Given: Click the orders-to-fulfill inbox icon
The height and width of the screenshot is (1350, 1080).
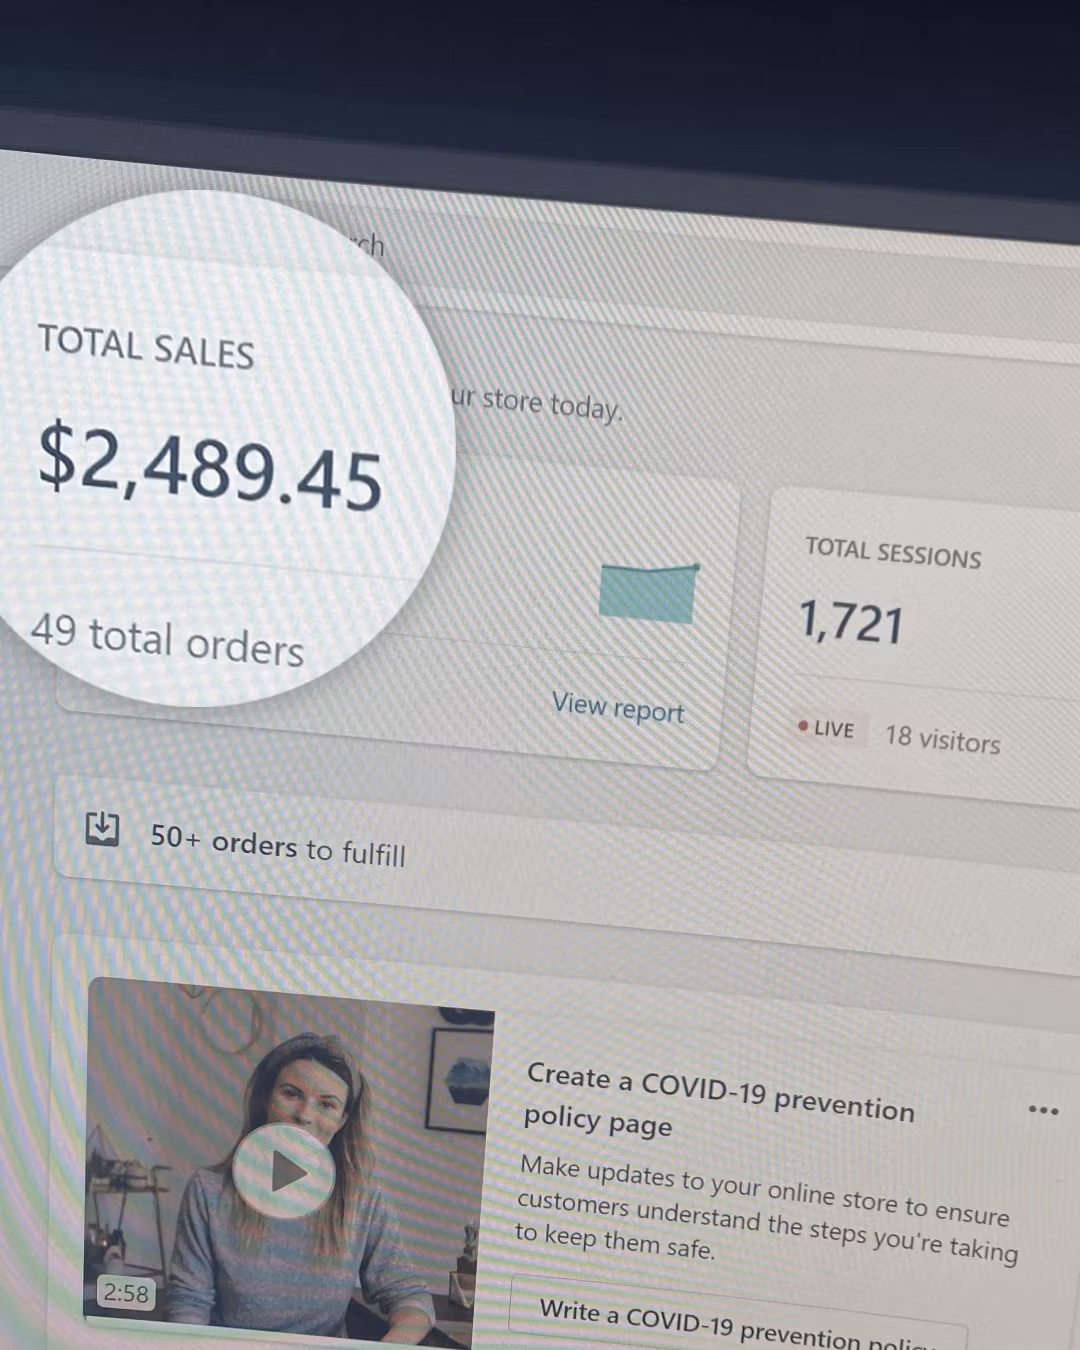Looking at the screenshot, I should point(102,828).
